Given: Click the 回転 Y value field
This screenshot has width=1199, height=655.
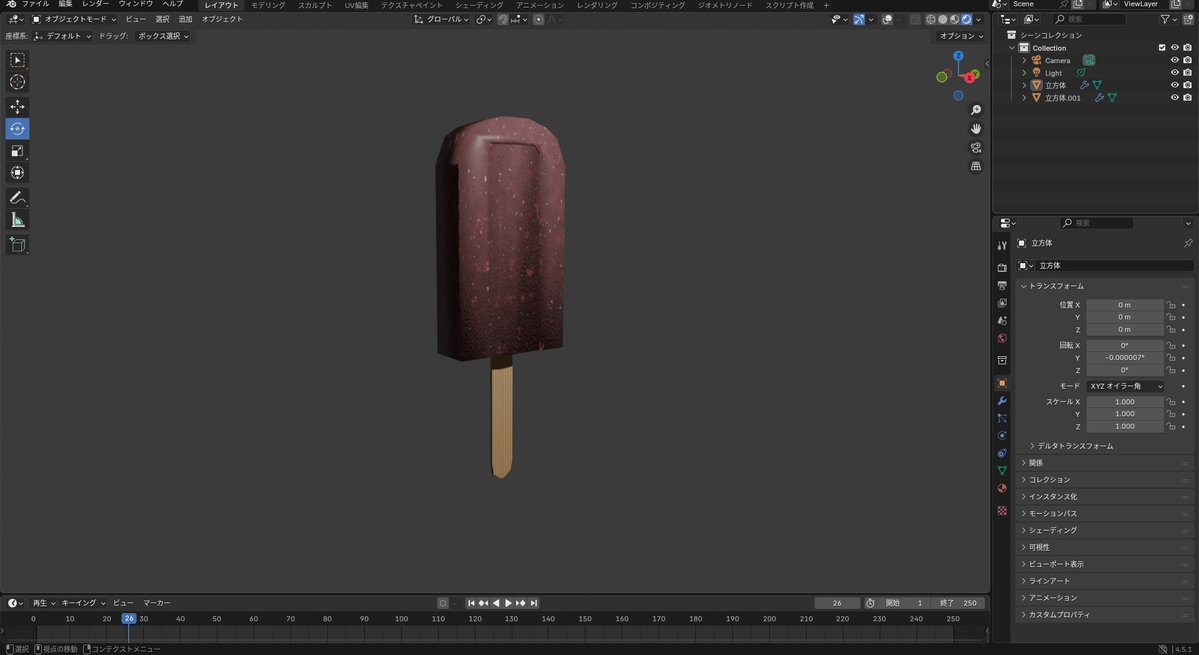Looking at the screenshot, I should (x=1125, y=358).
